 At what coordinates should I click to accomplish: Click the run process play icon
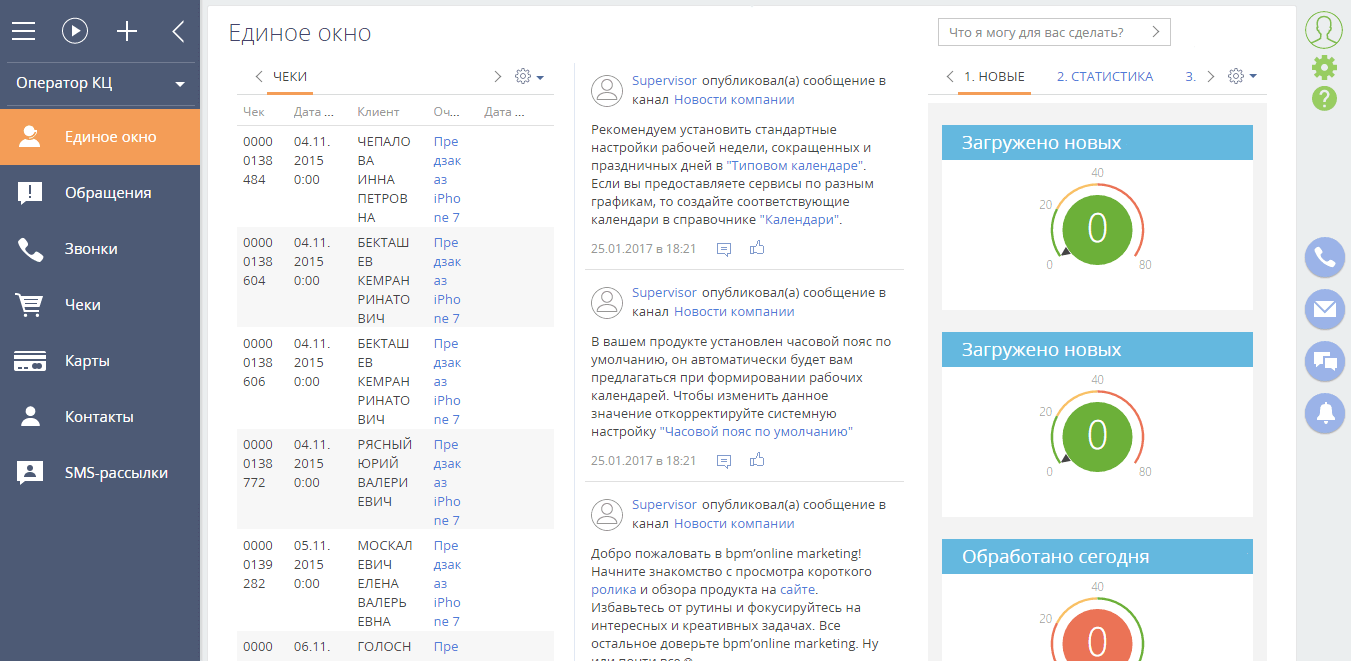pos(75,31)
